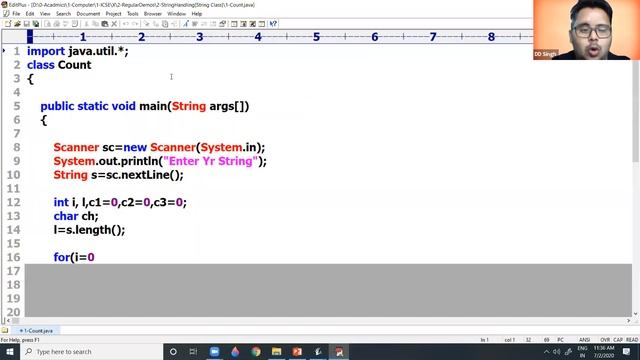Click the OVR indicator in status bar
The height and width of the screenshot is (360, 640).
[605, 340]
